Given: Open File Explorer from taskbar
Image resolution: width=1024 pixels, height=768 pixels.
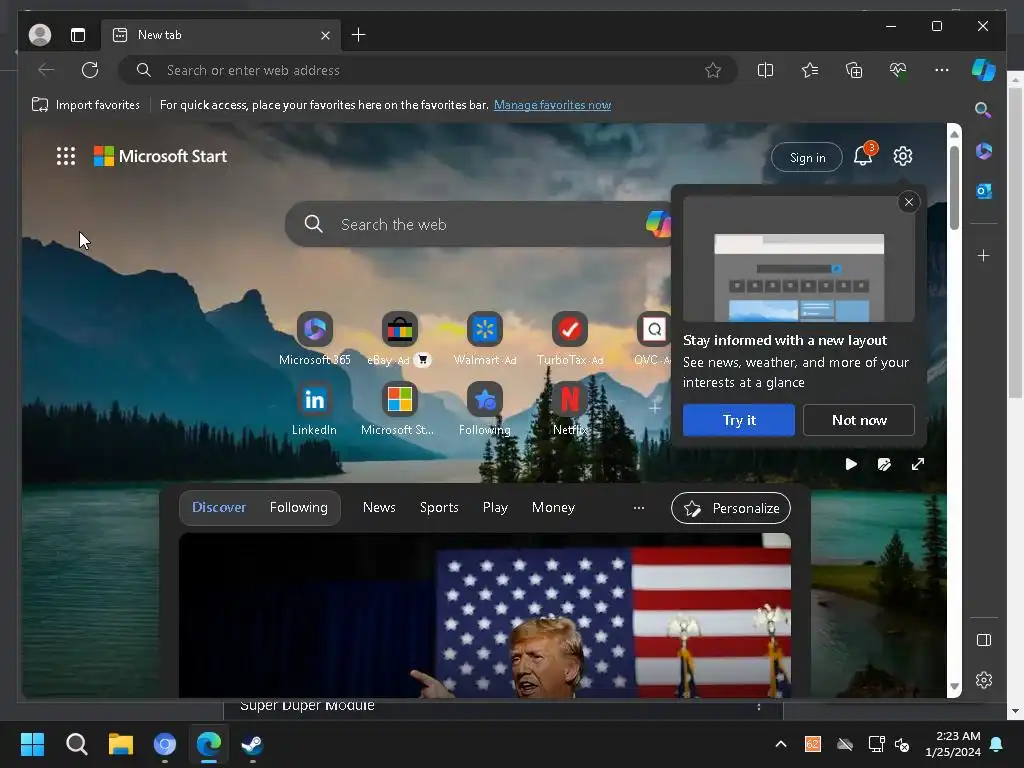Looking at the screenshot, I should 121,744.
